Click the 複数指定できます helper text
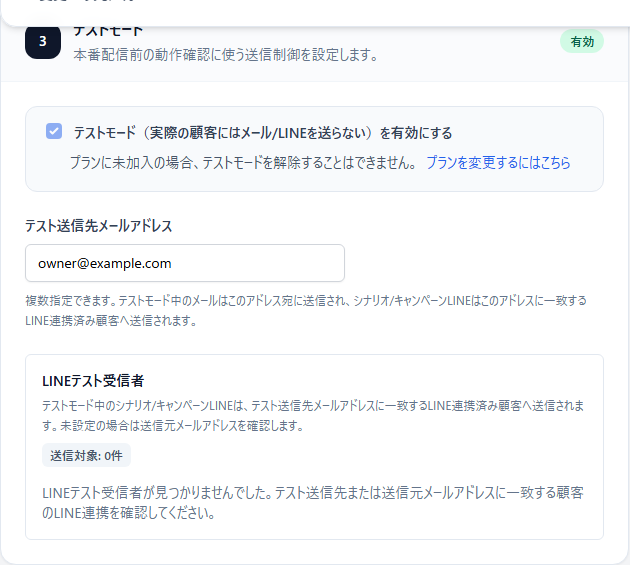The width and height of the screenshot is (630, 565). 306,311
